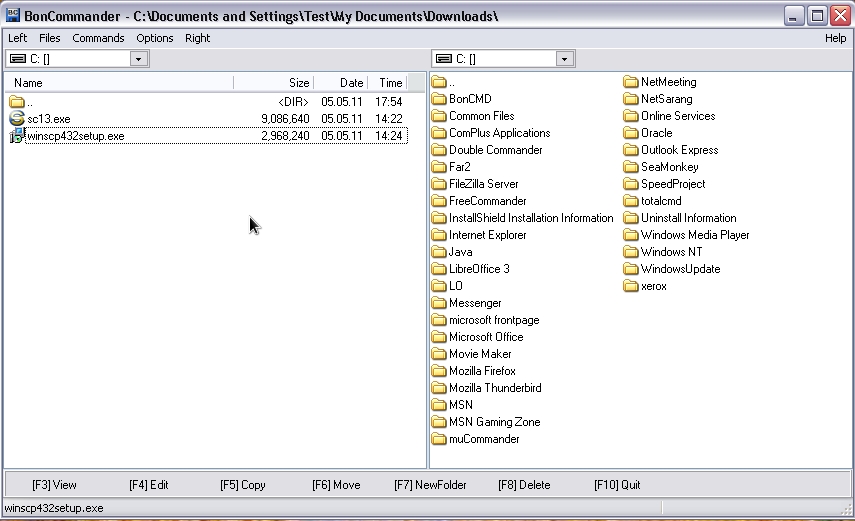Select the InstallShield Installation Information folder name
The height and width of the screenshot is (521, 855).
531,218
